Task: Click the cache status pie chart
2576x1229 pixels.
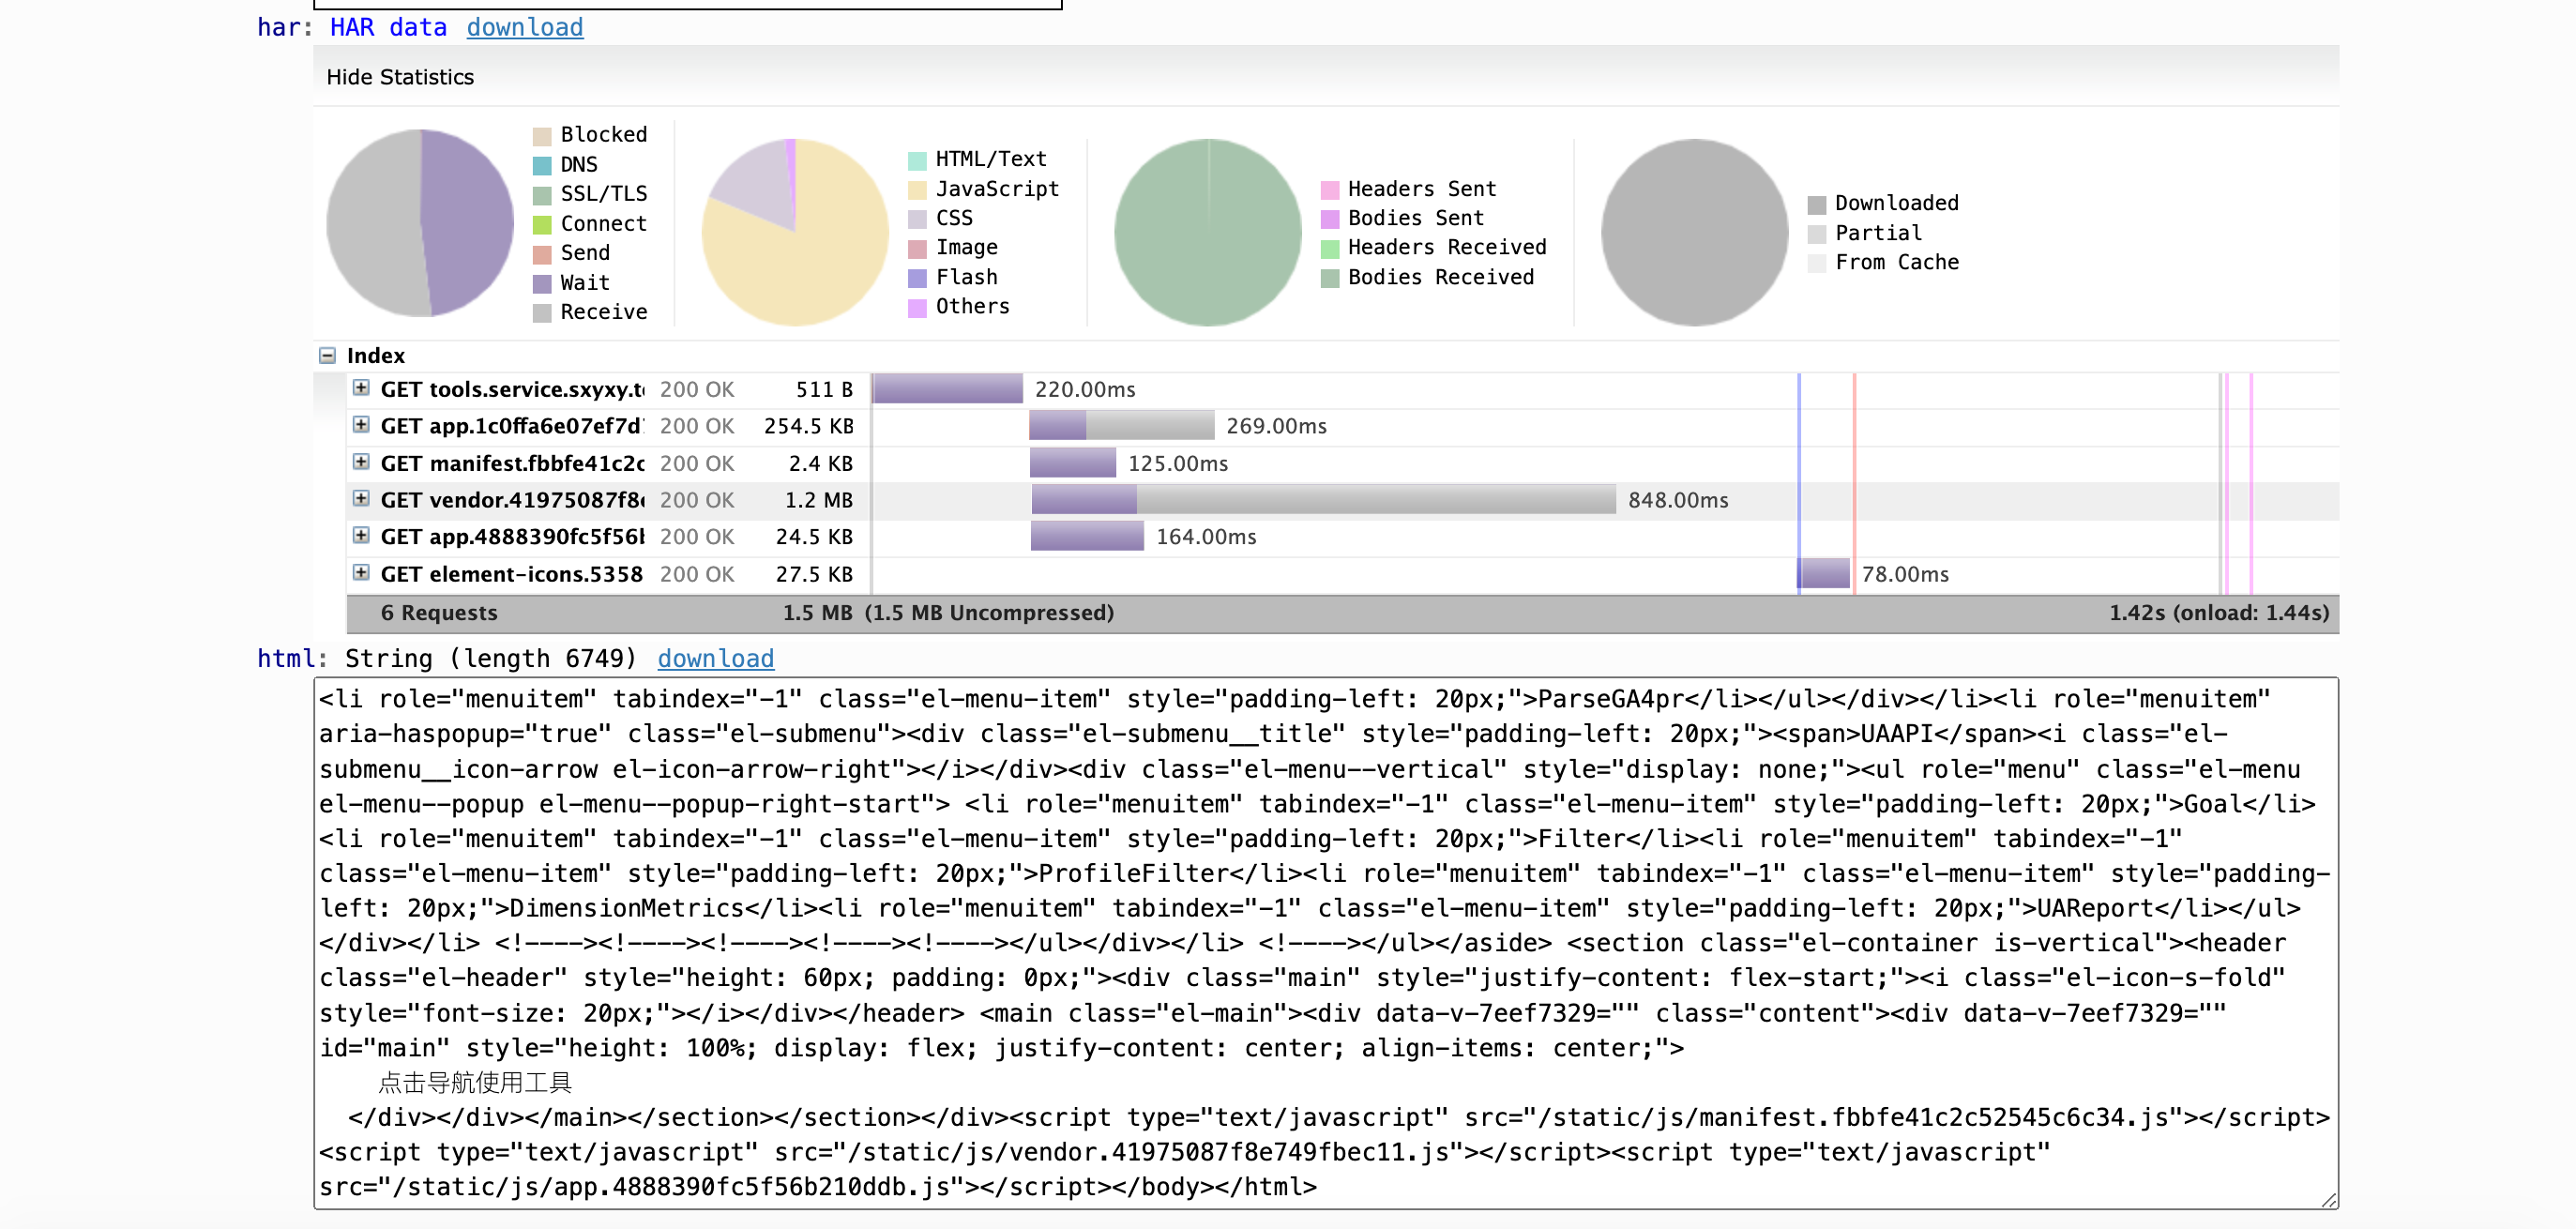Action: pos(1695,232)
